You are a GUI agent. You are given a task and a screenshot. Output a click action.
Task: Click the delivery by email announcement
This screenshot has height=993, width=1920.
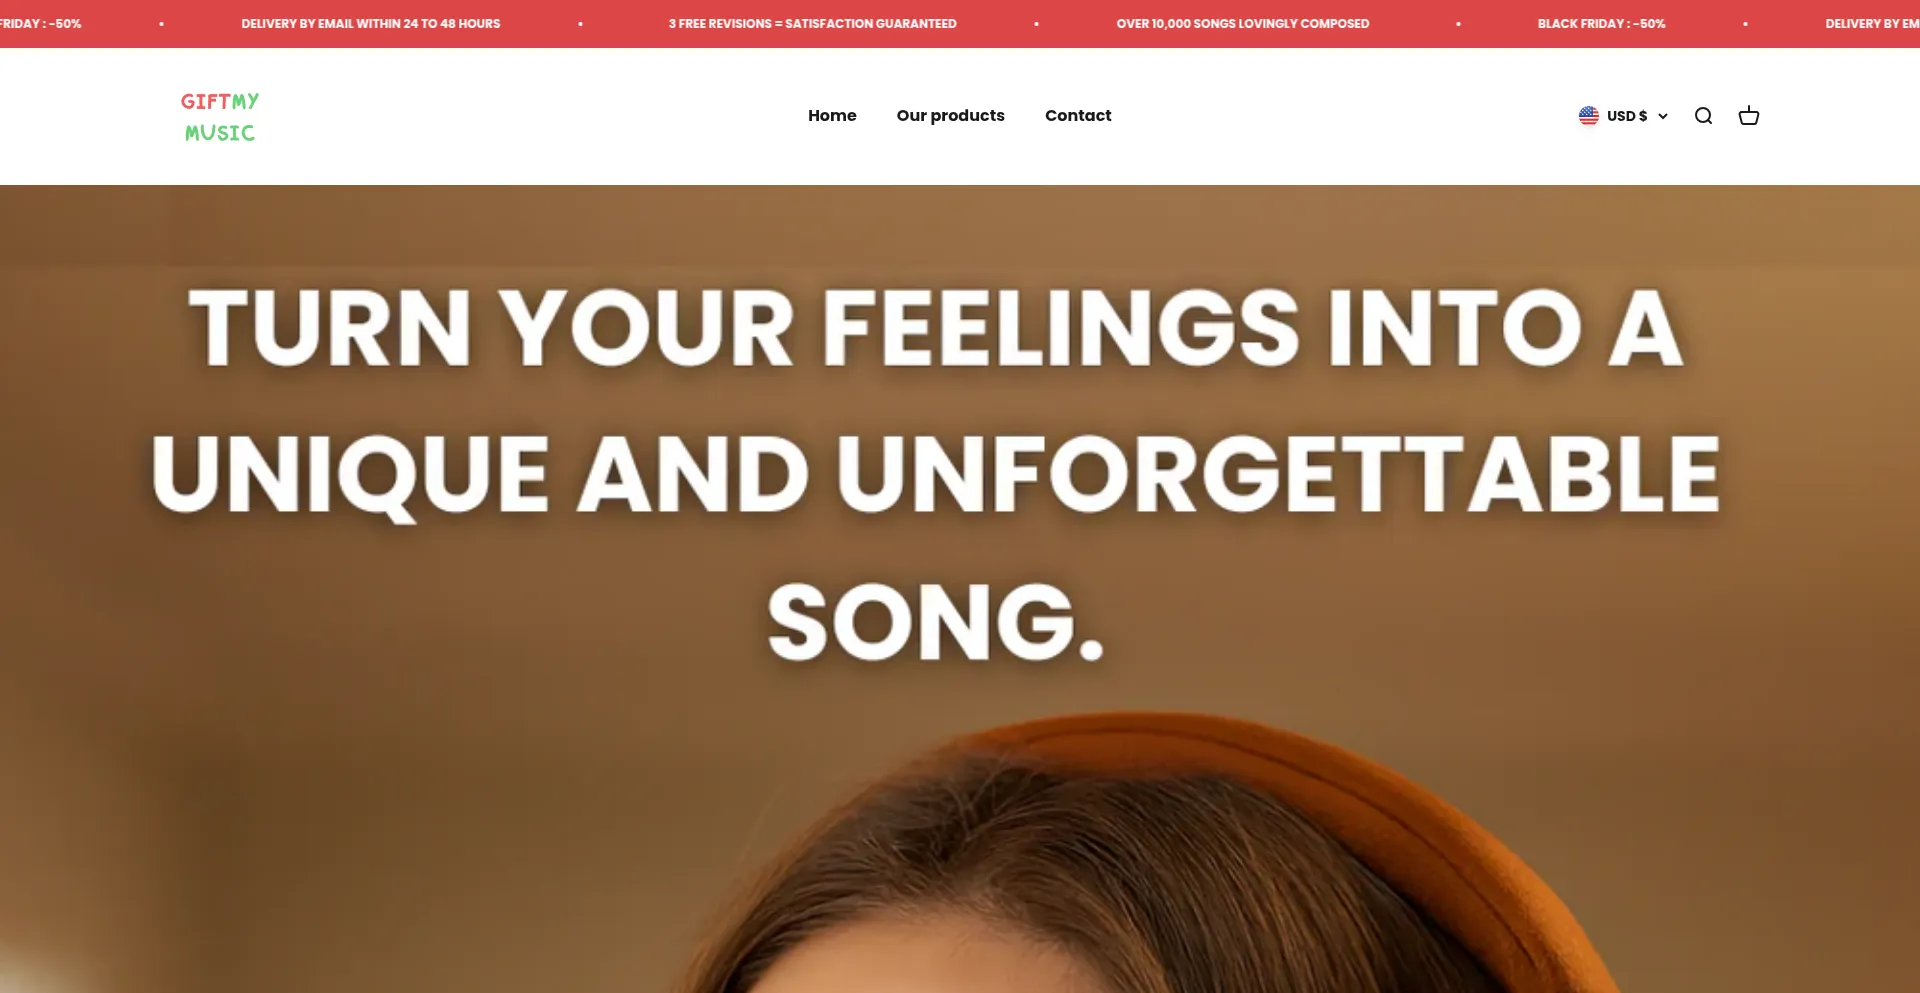tap(370, 24)
